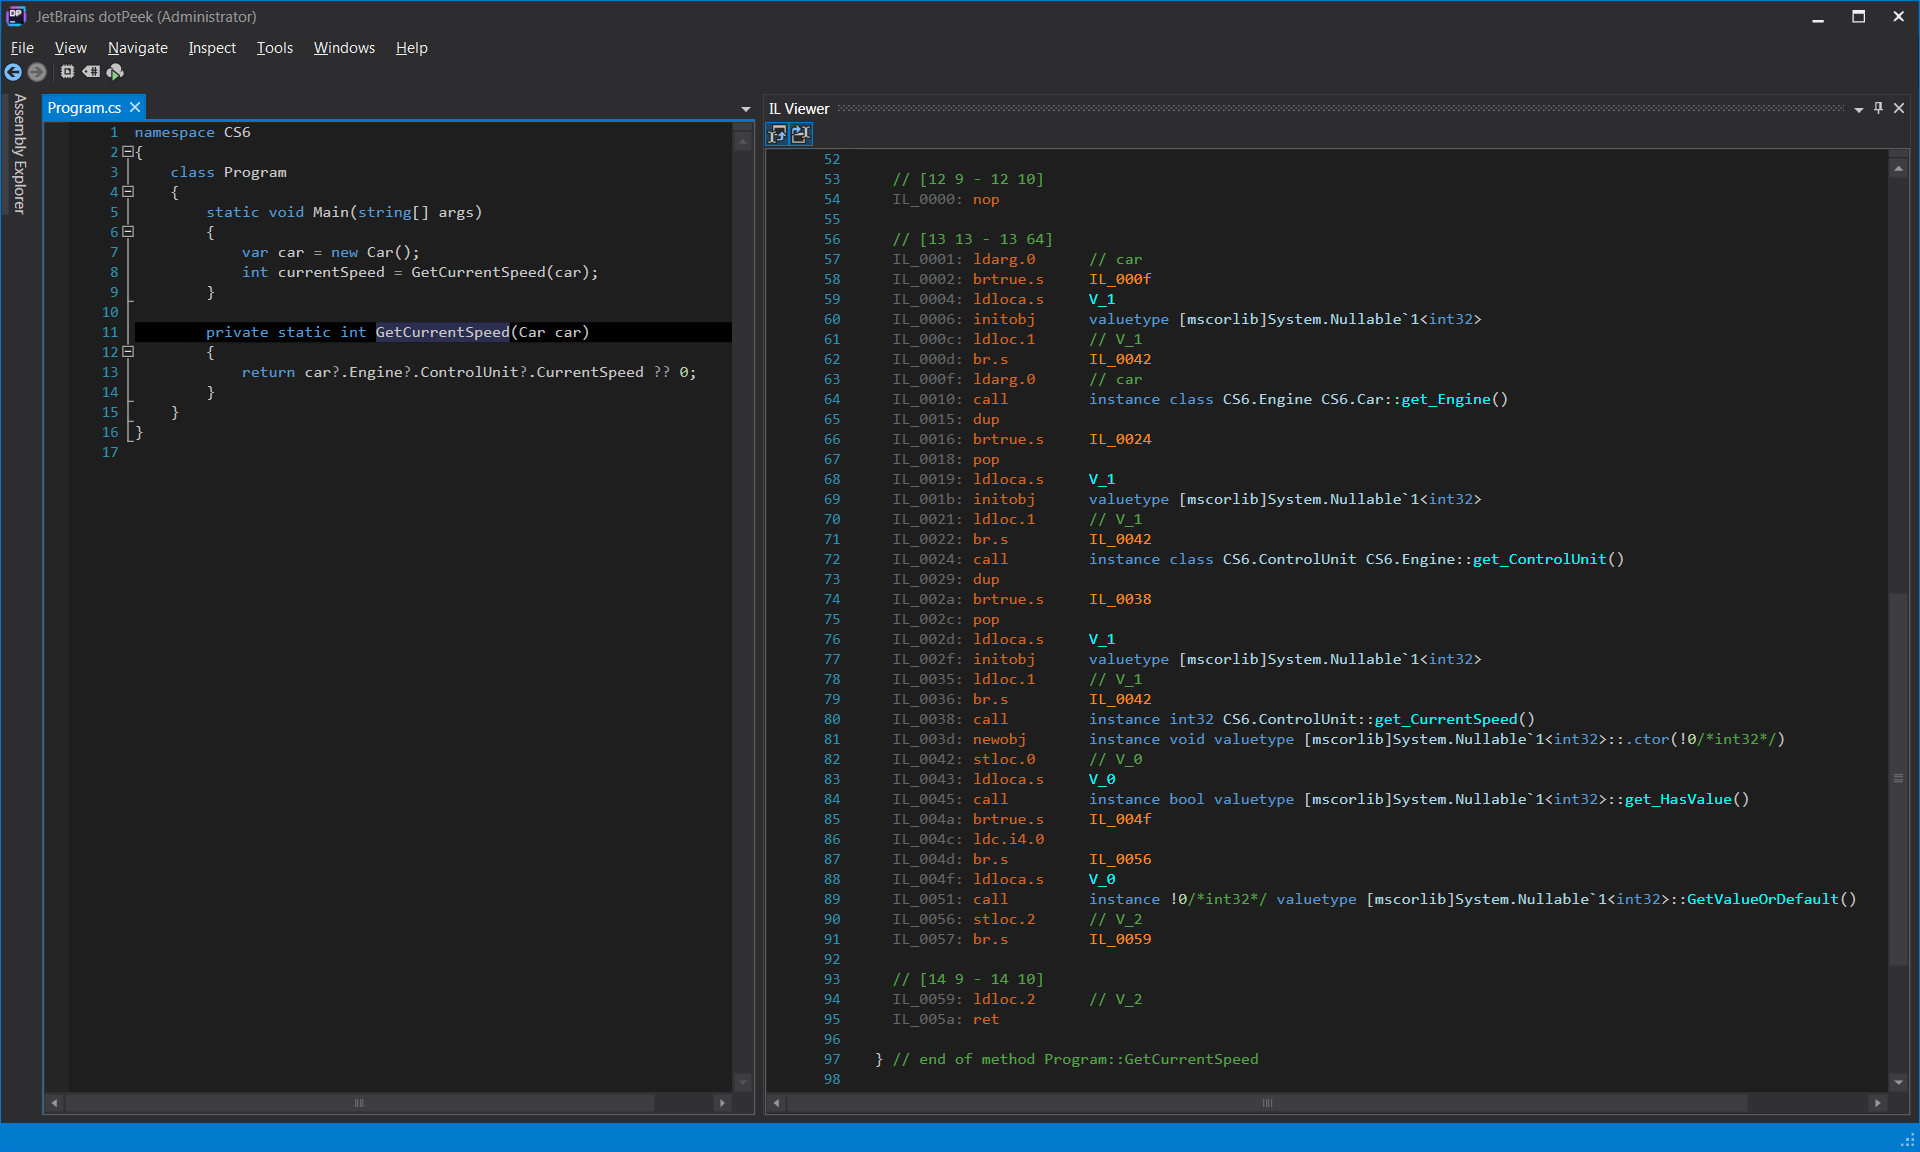Pin the IL Viewer panel

tap(1878, 108)
